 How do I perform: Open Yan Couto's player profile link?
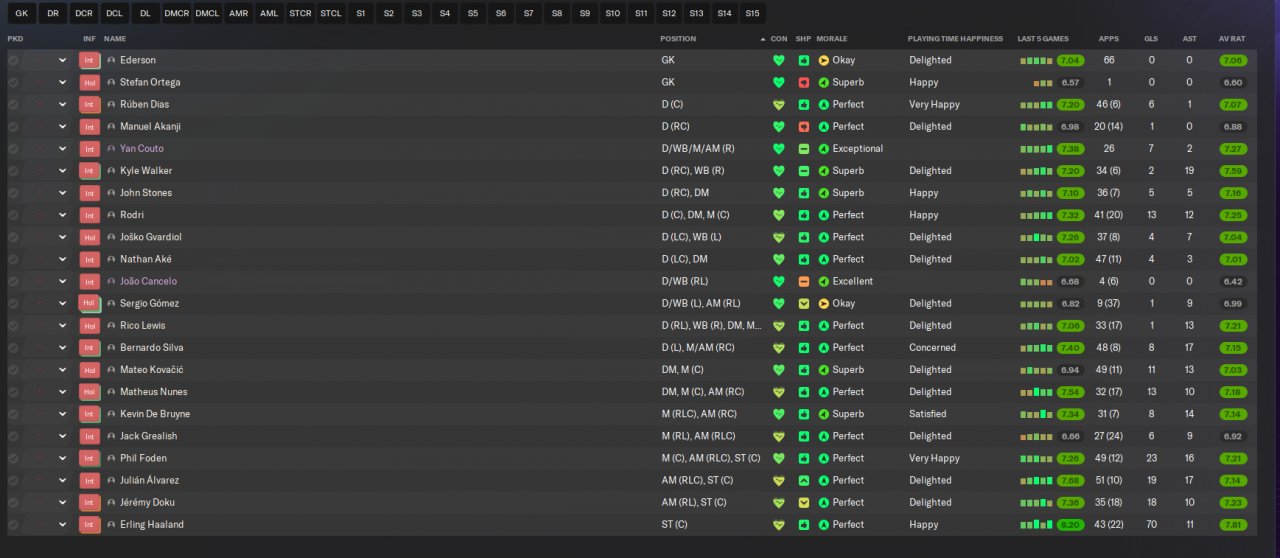tap(141, 149)
